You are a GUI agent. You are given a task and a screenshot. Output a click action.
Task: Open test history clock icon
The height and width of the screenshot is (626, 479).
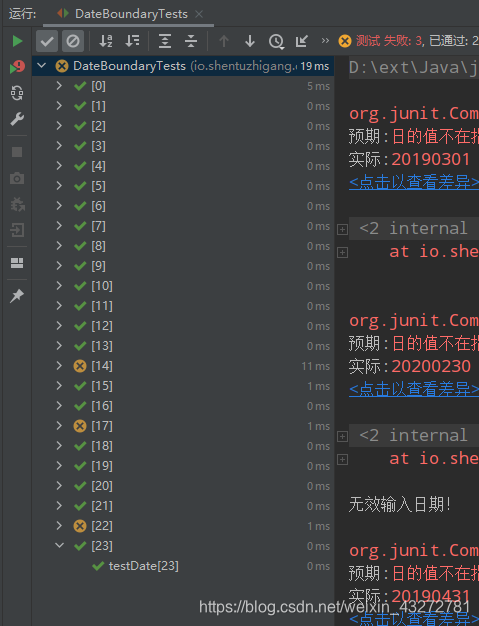click(276, 41)
